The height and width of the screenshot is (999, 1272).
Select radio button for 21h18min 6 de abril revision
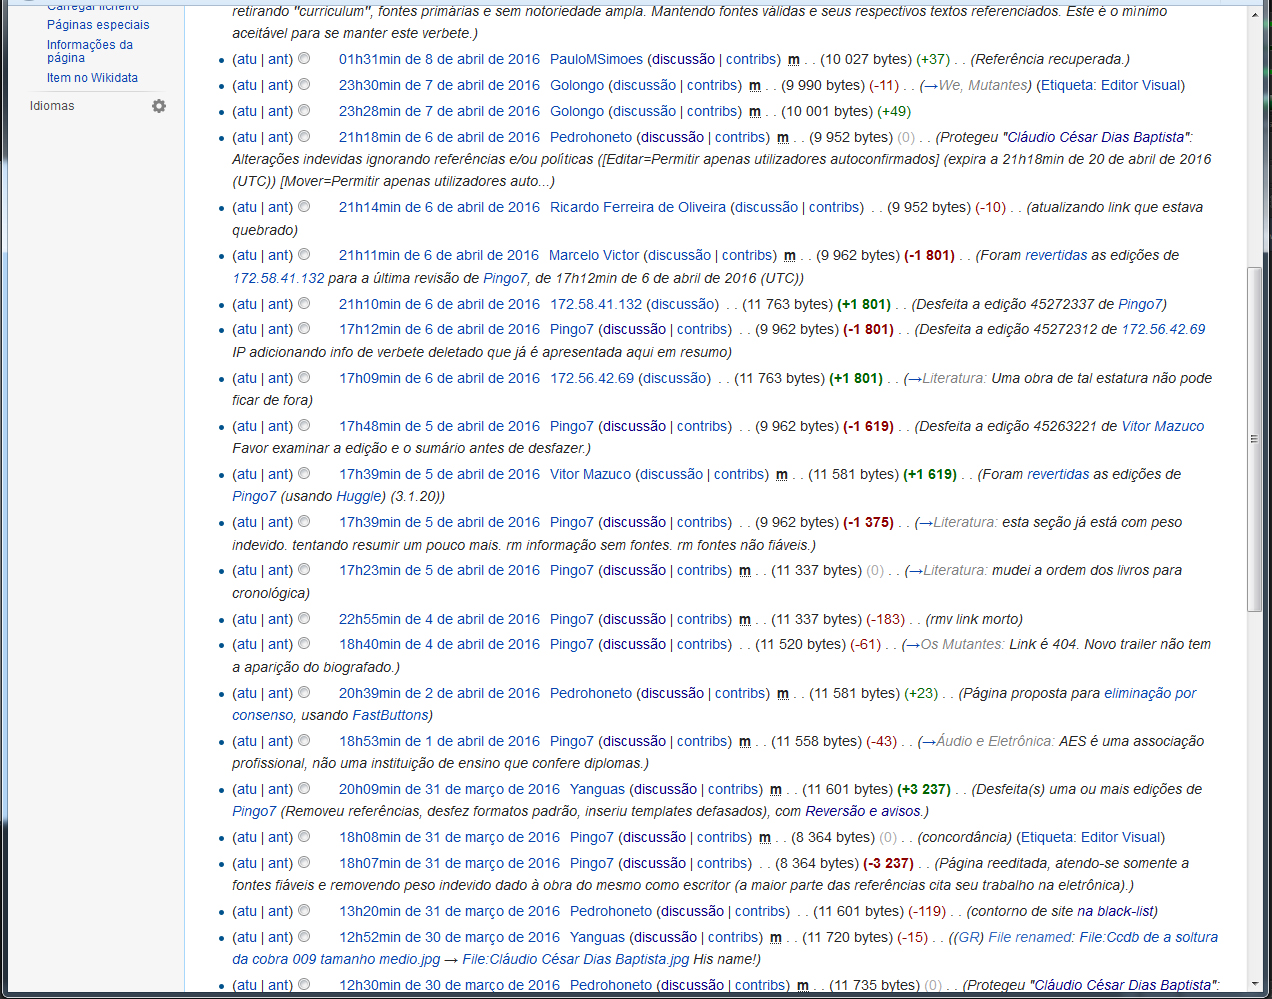point(304,137)
